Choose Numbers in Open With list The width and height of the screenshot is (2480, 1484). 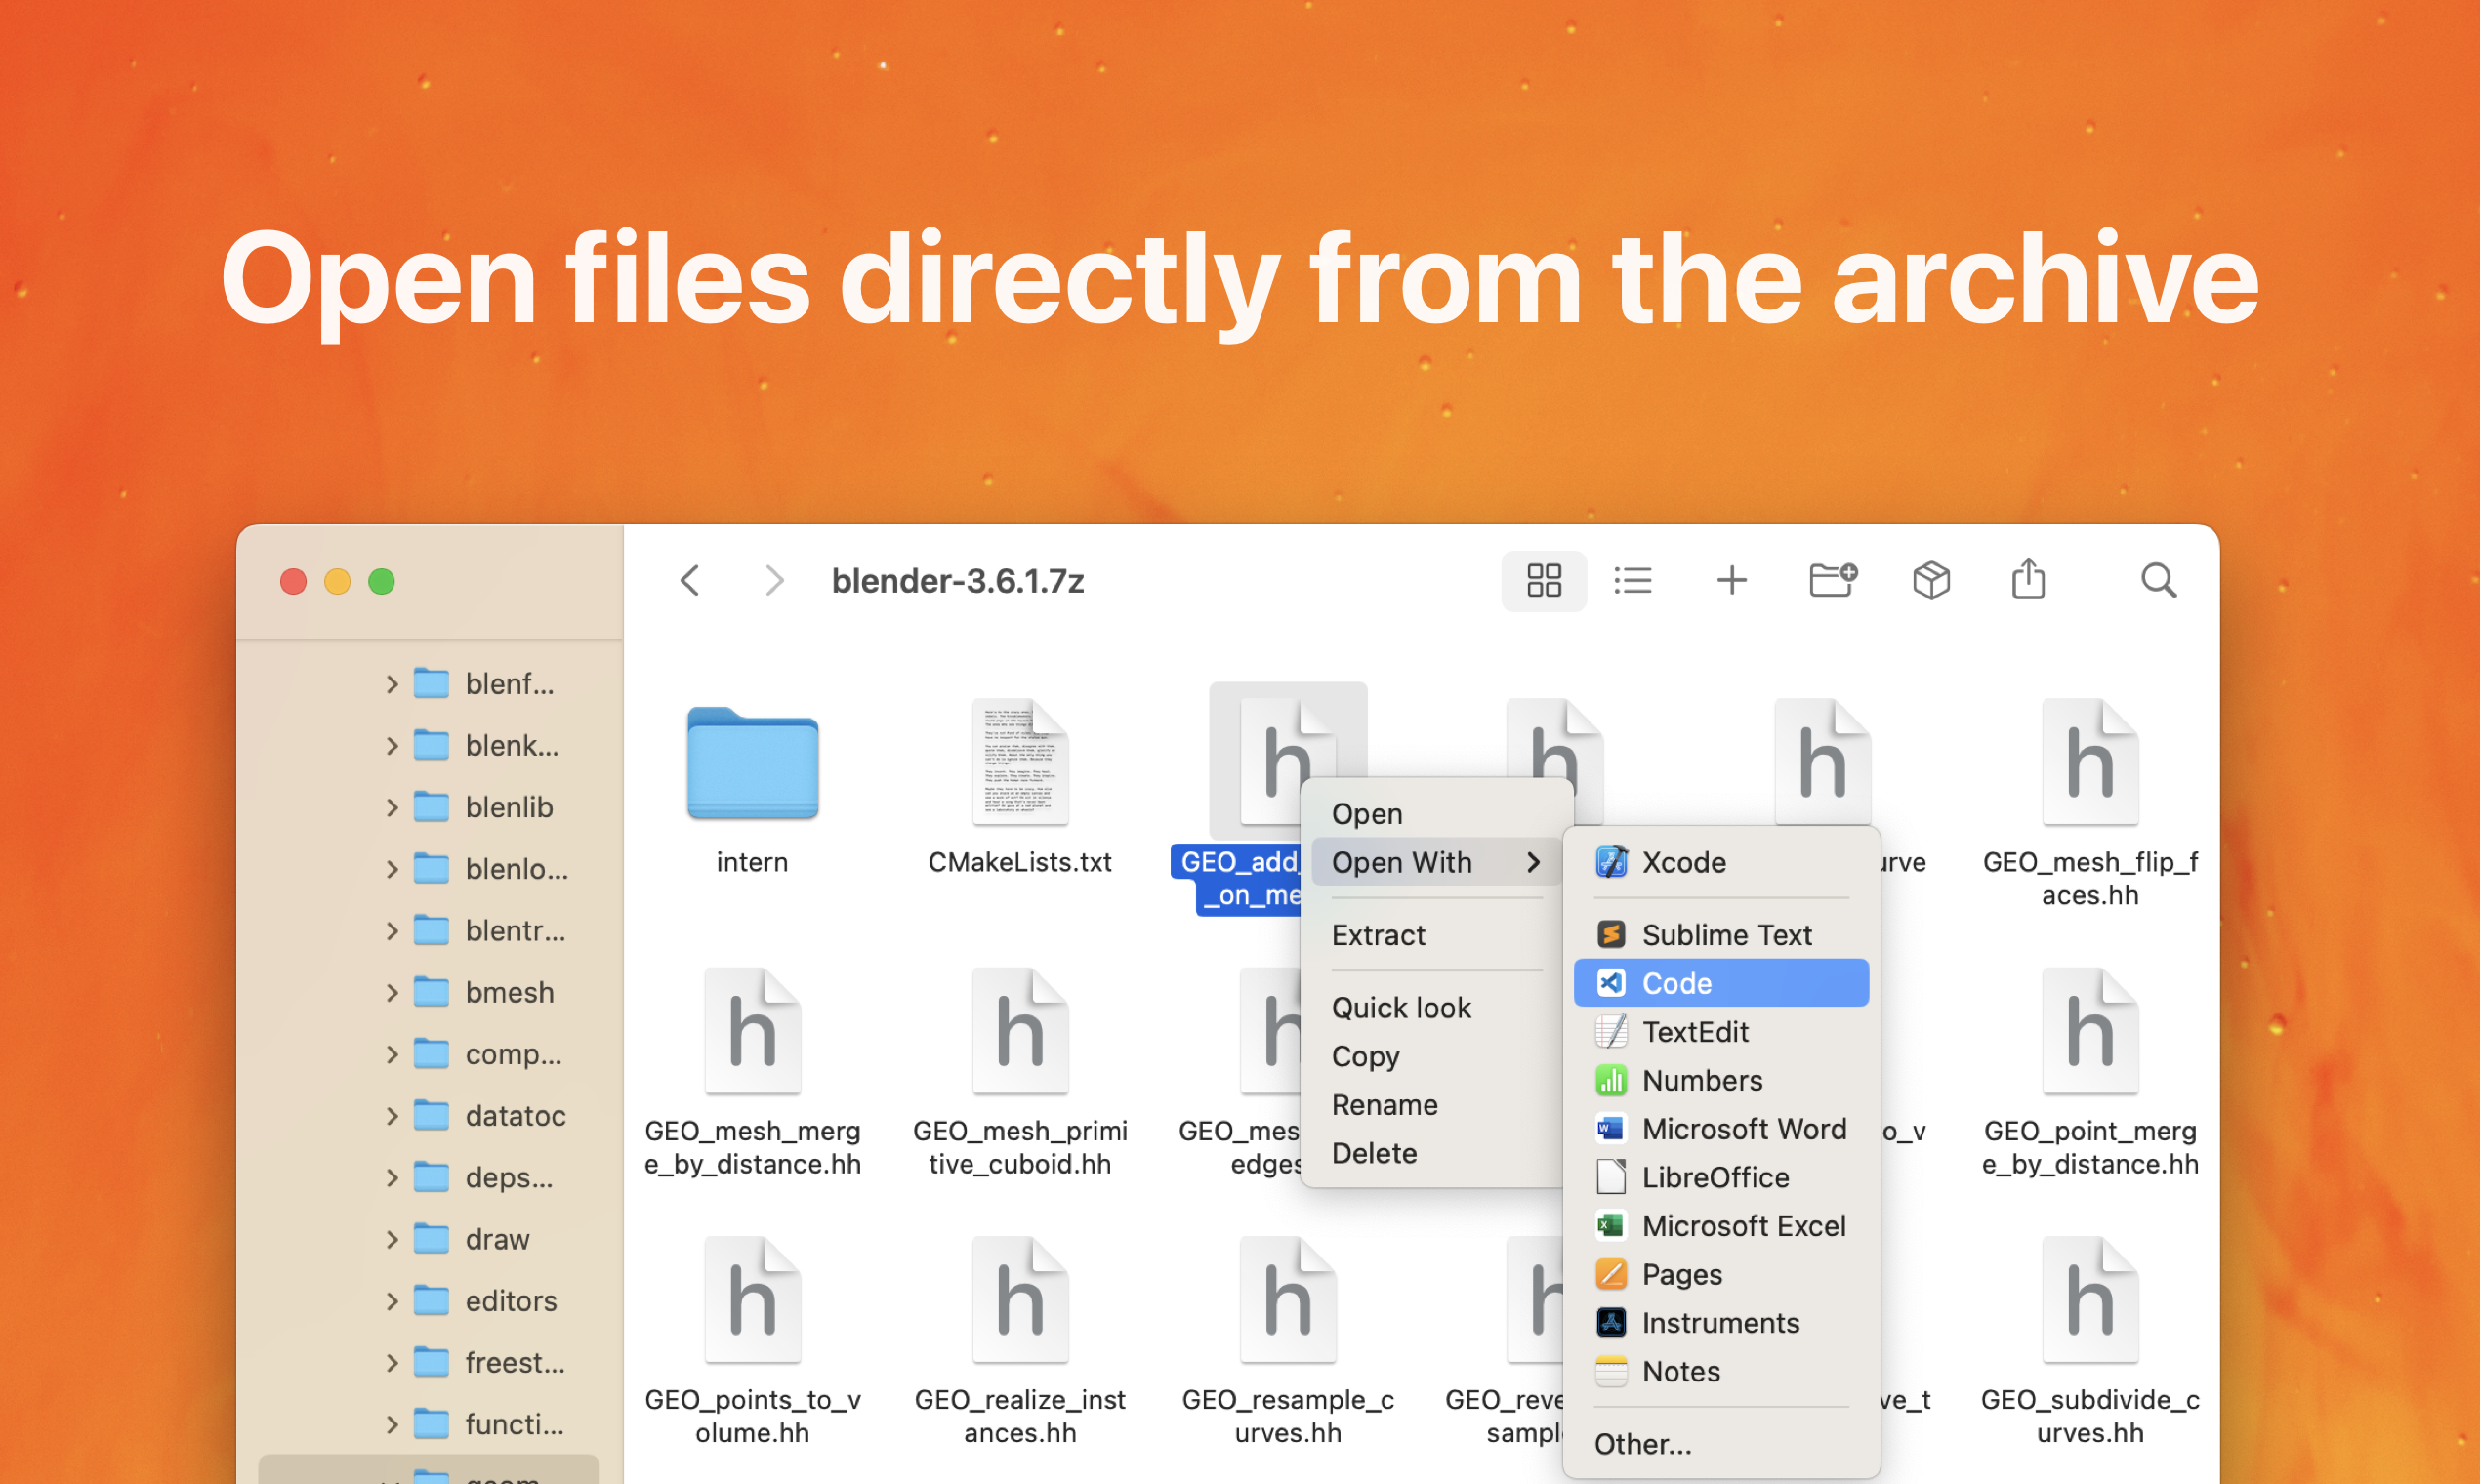[x=1721, y=1080]
